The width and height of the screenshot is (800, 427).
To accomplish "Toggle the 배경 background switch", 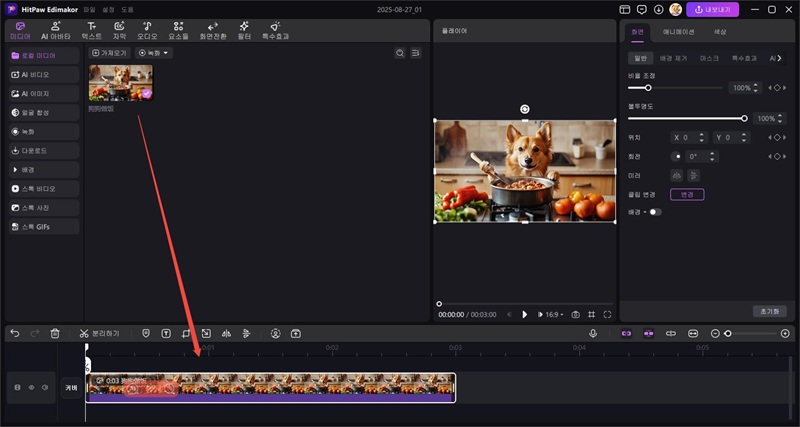I will tap(655, 212).
